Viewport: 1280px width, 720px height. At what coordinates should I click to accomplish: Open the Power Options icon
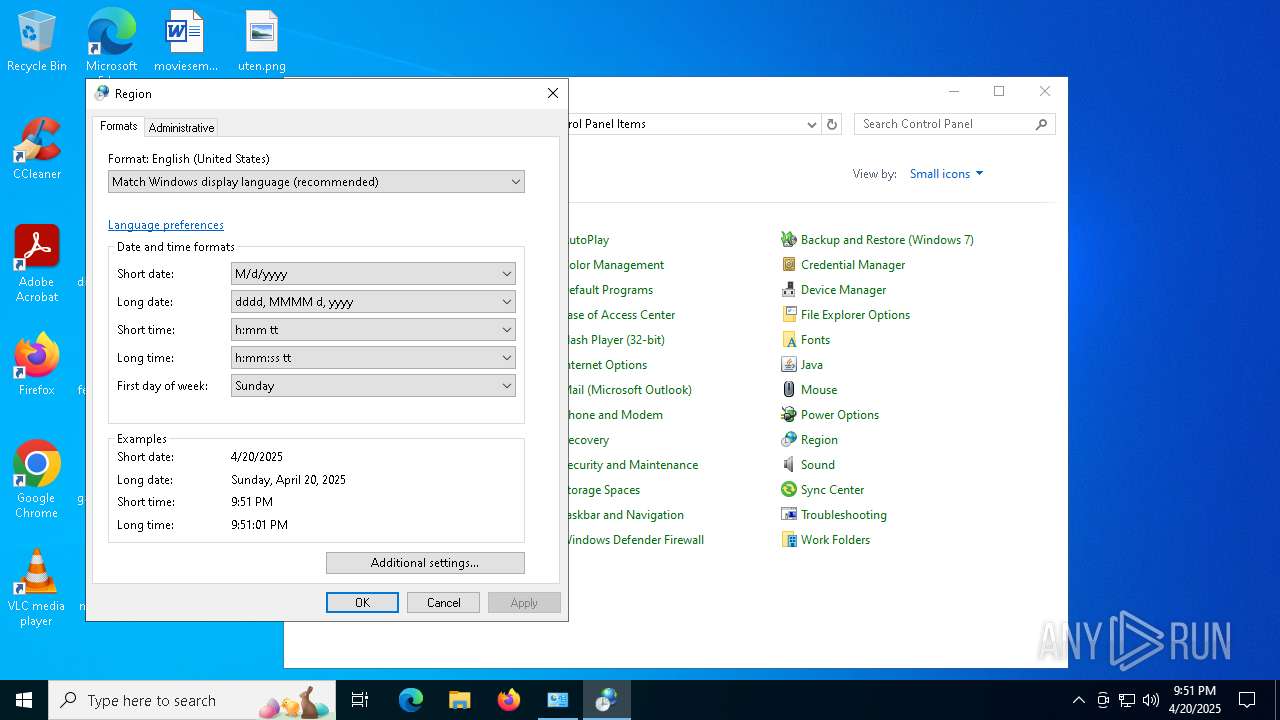(x=789, y=415)
